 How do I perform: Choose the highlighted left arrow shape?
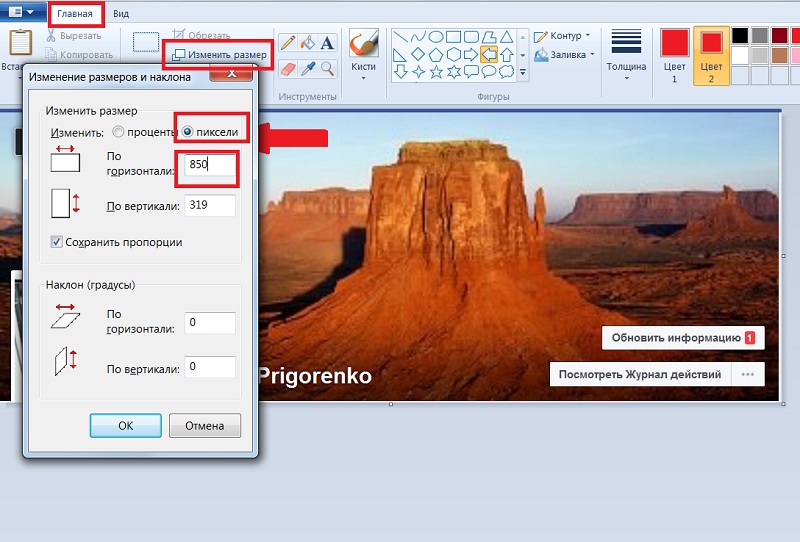[489, 54]
